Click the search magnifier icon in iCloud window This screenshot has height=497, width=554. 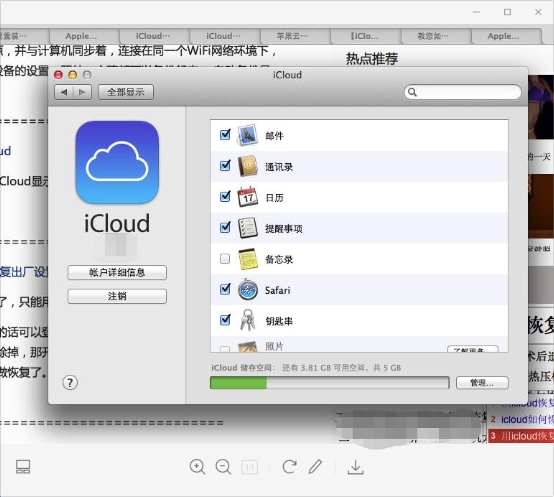[x=412, y=92]
